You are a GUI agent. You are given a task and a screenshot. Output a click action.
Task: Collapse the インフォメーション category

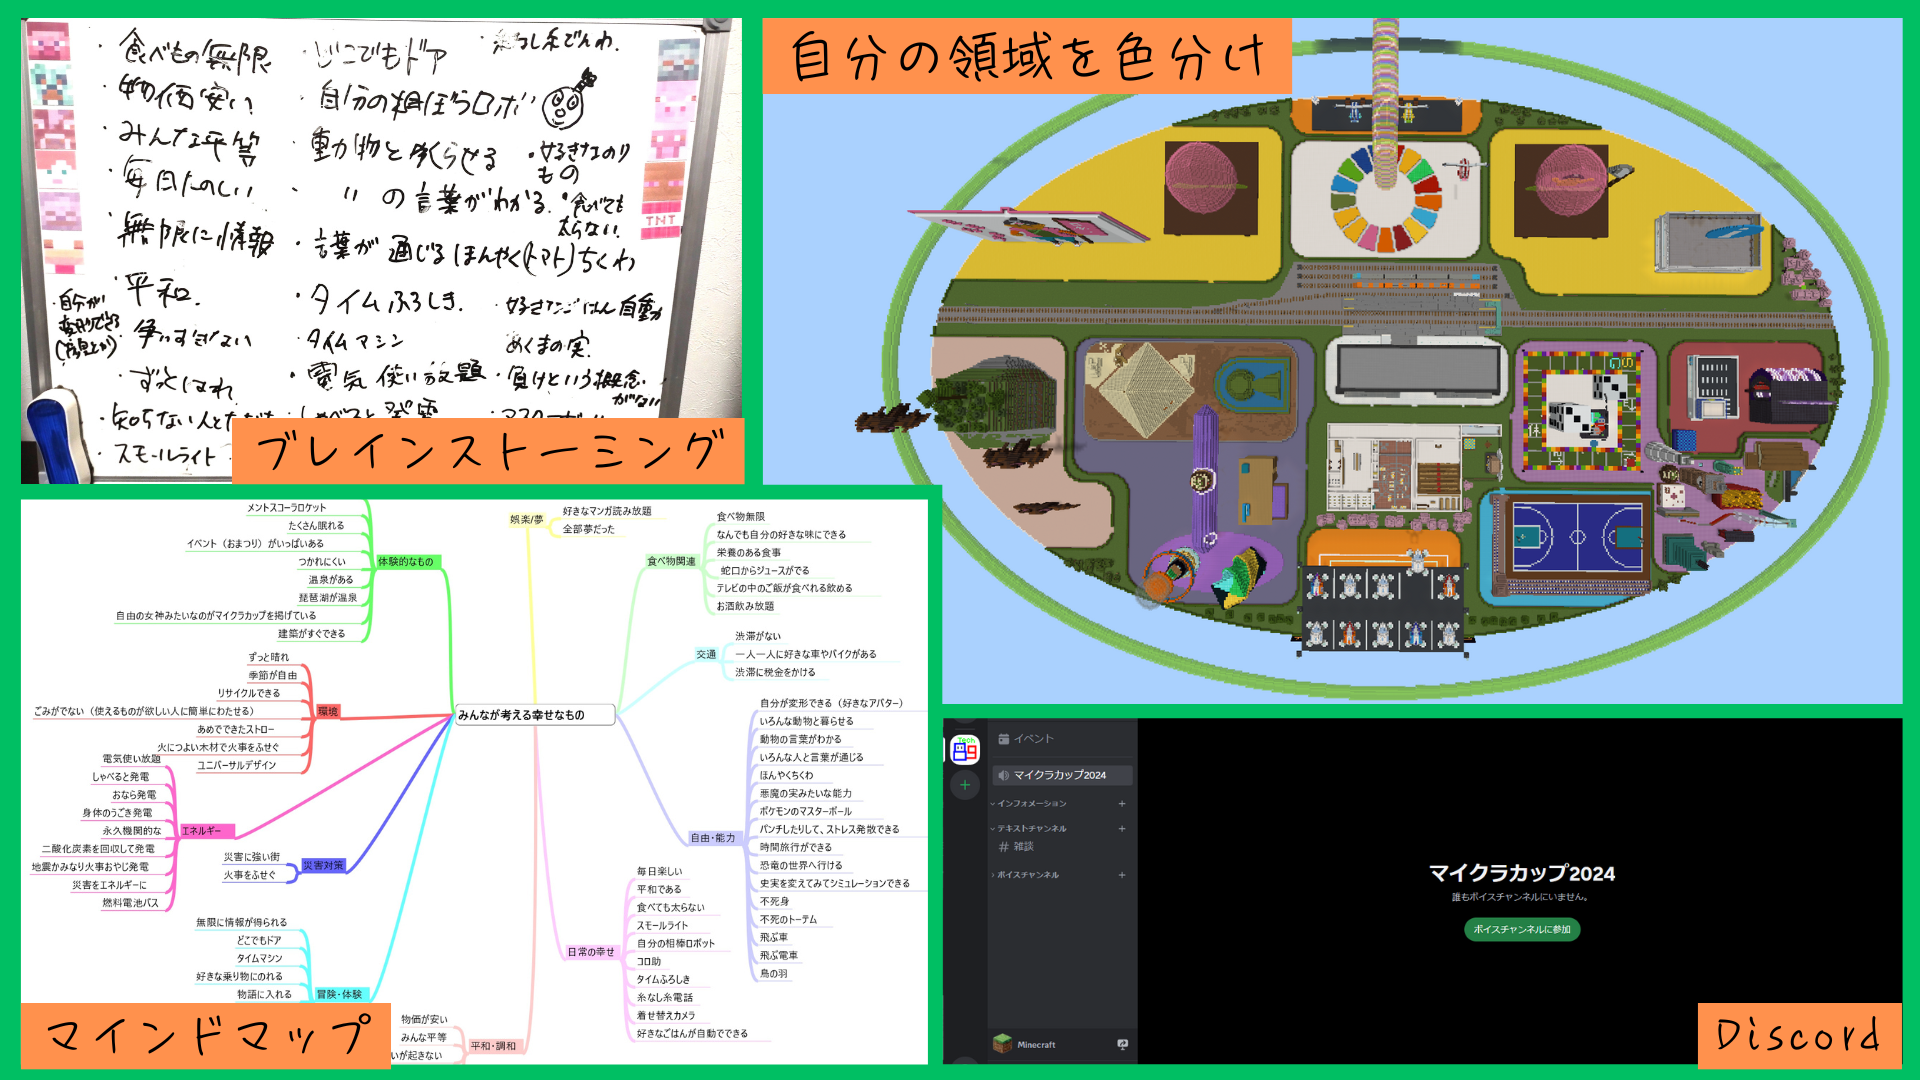coord(1028,804)
